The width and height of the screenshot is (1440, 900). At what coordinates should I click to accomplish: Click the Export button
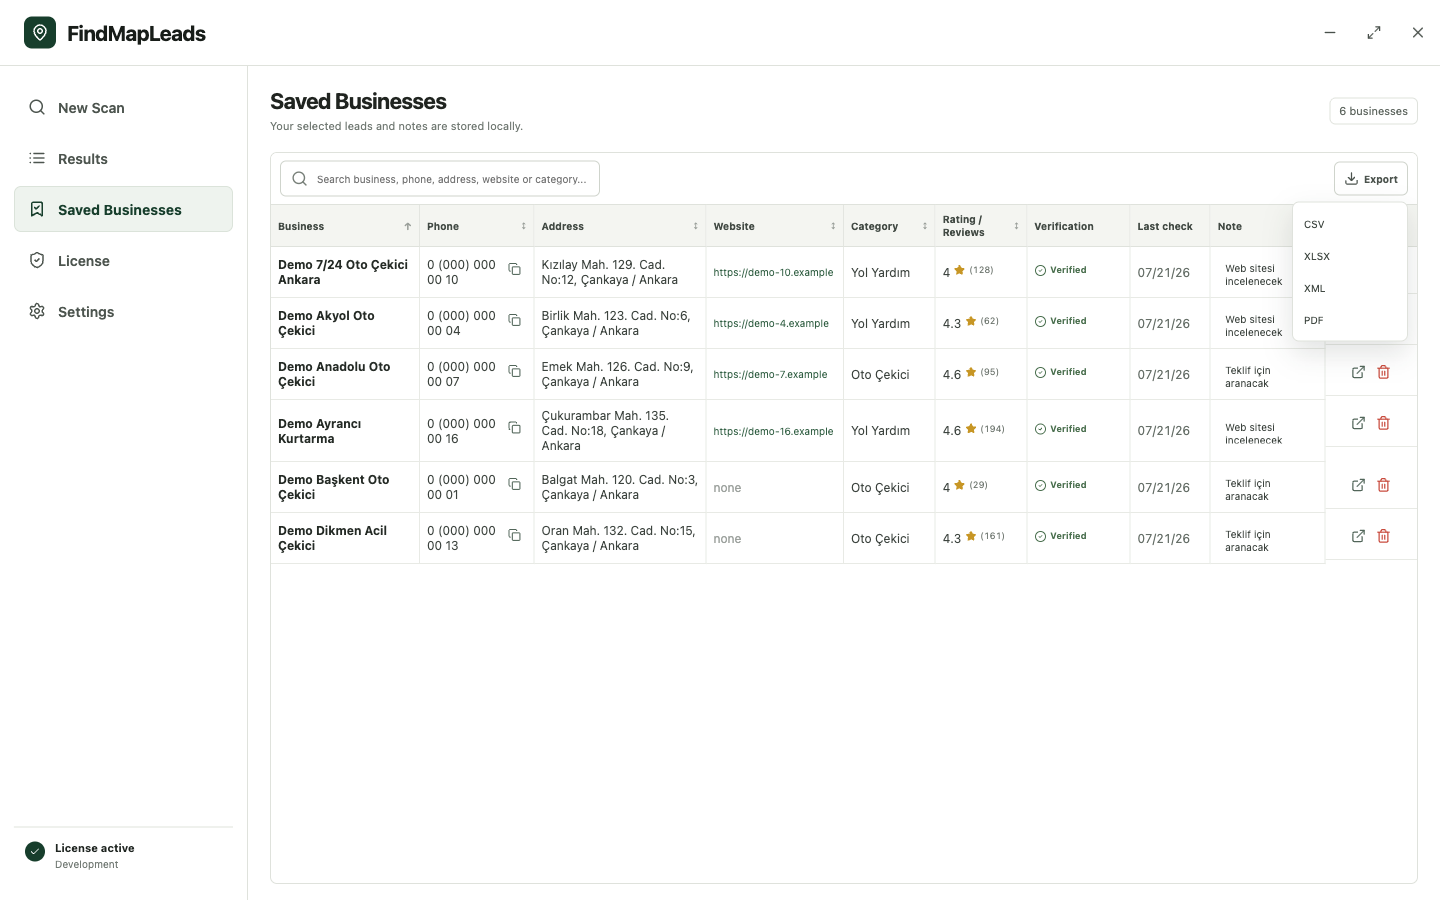tap(1371, 179)
